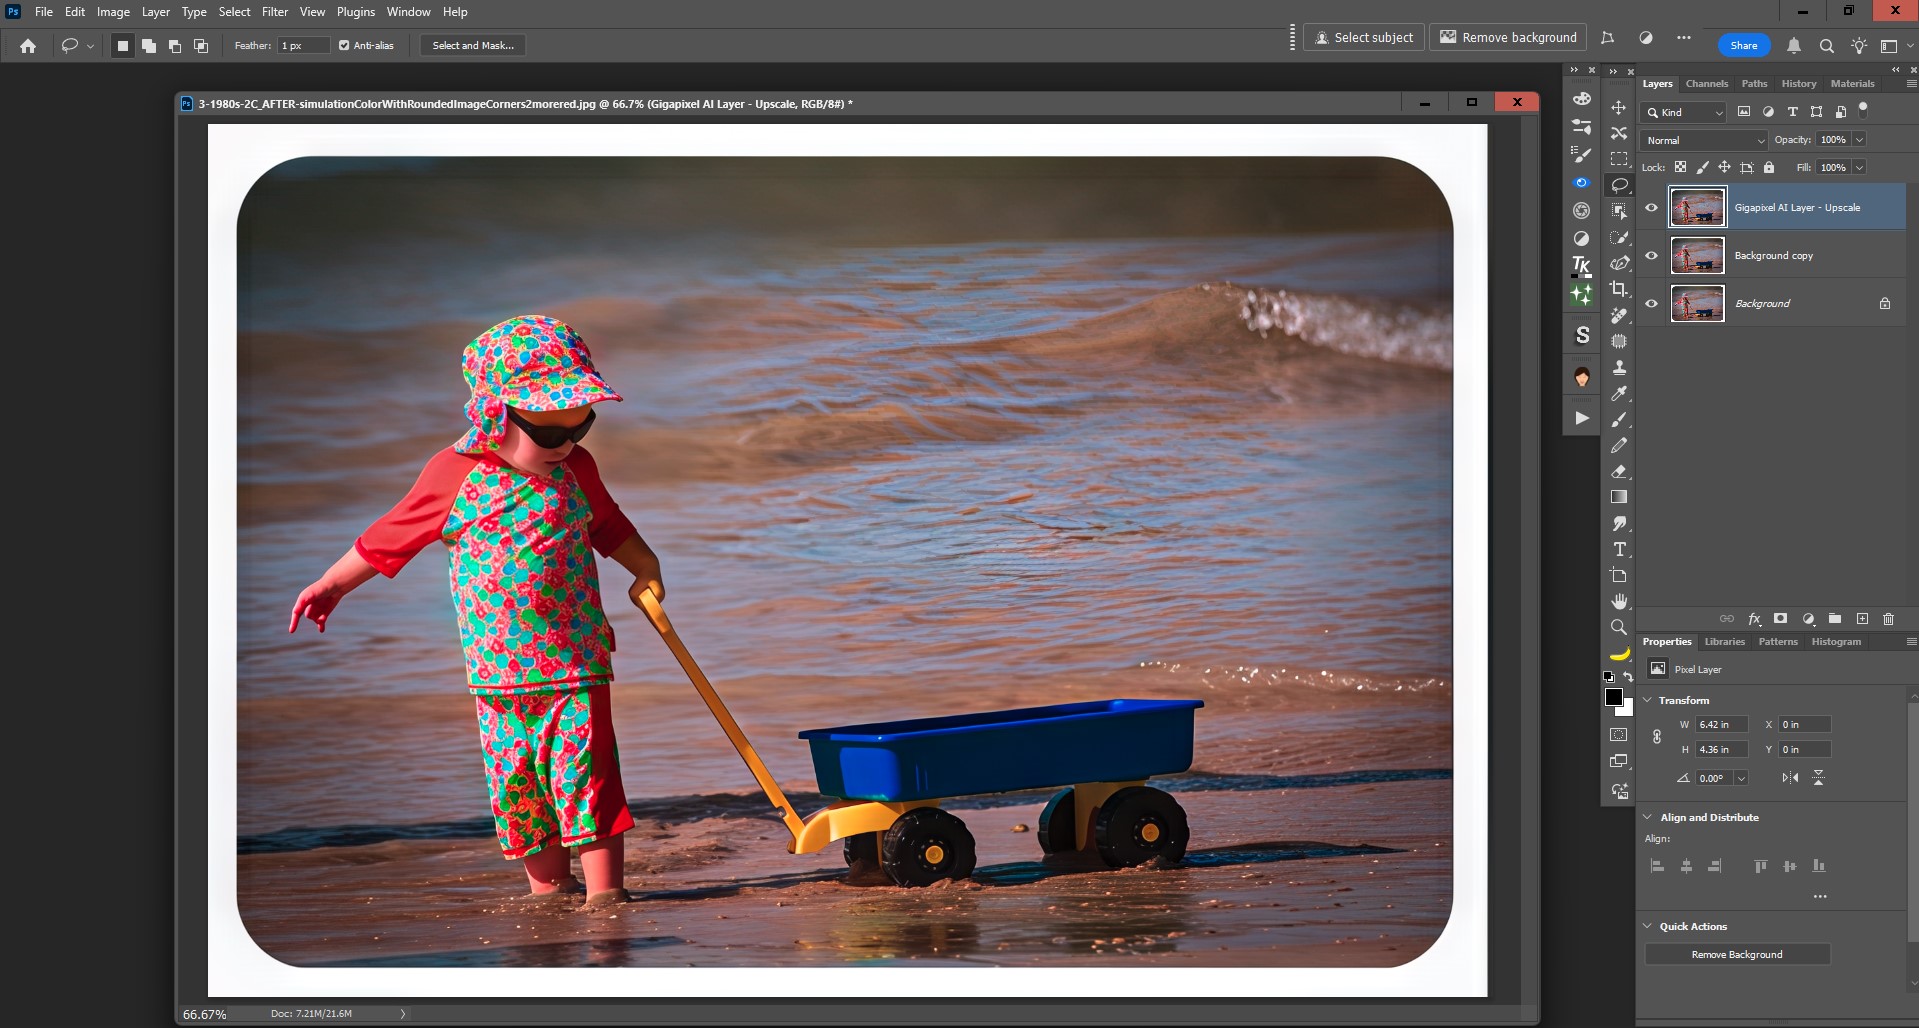This screenshot has width=1919, height=1028.
Task: Toggle Quick Mask mode
Action: coord(1619,735)
